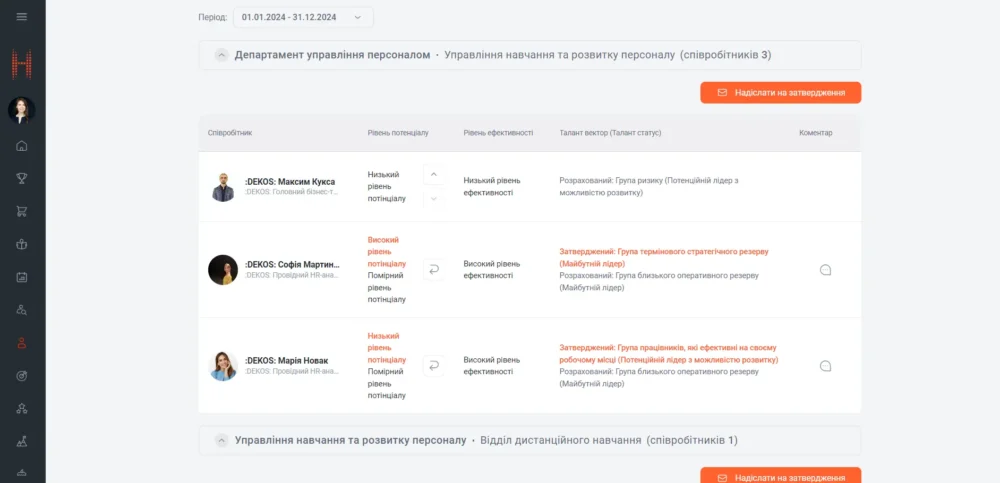Viewport: 1000px width, 483px height.
Task: Open the gift box icon in the sidebar
Action: [x=22, y=244]
